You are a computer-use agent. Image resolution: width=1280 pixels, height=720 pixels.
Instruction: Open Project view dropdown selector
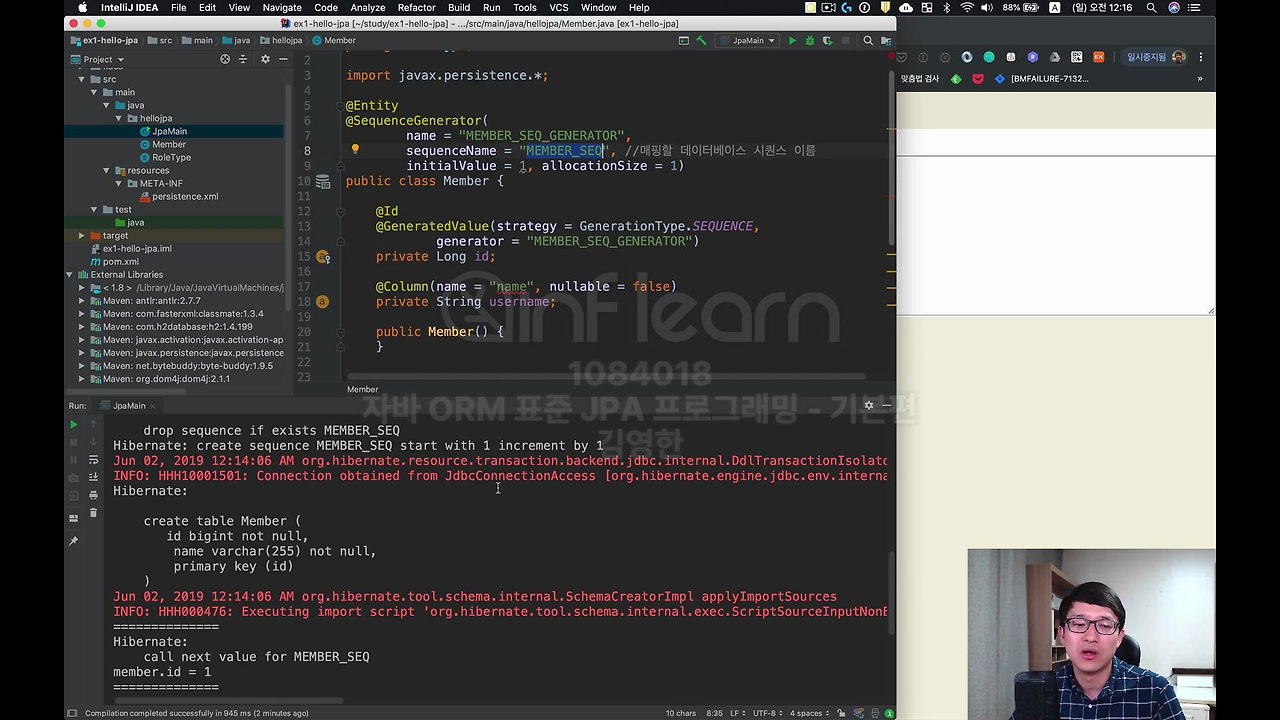click(x=97, y=59)
